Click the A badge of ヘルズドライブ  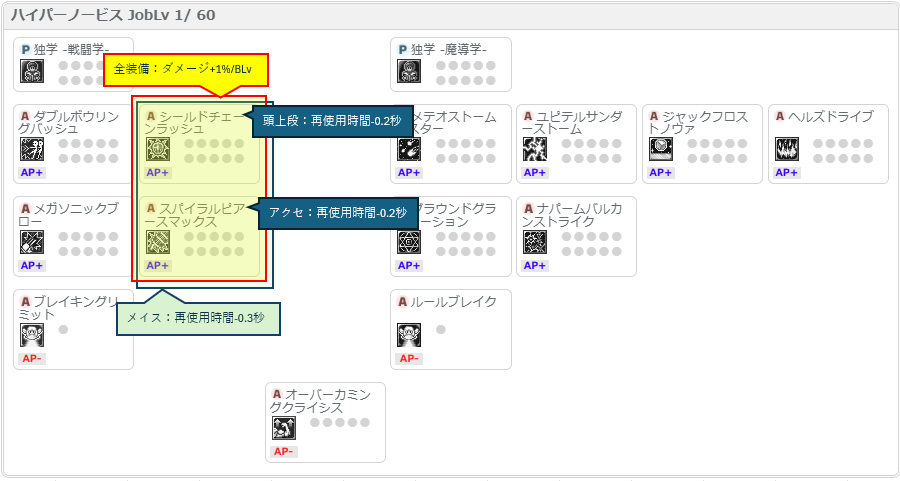[779, 117]
